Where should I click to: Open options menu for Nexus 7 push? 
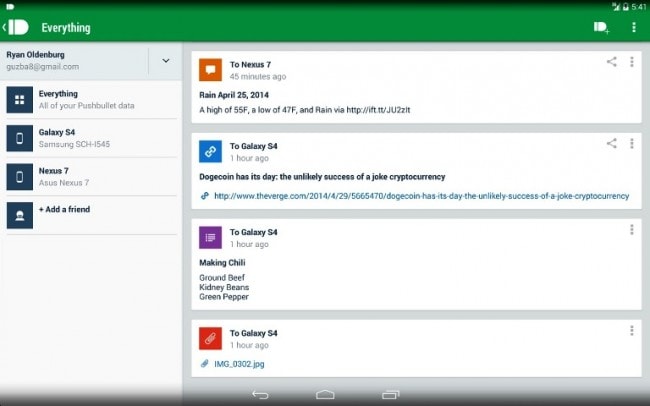[x=632, y=62]
